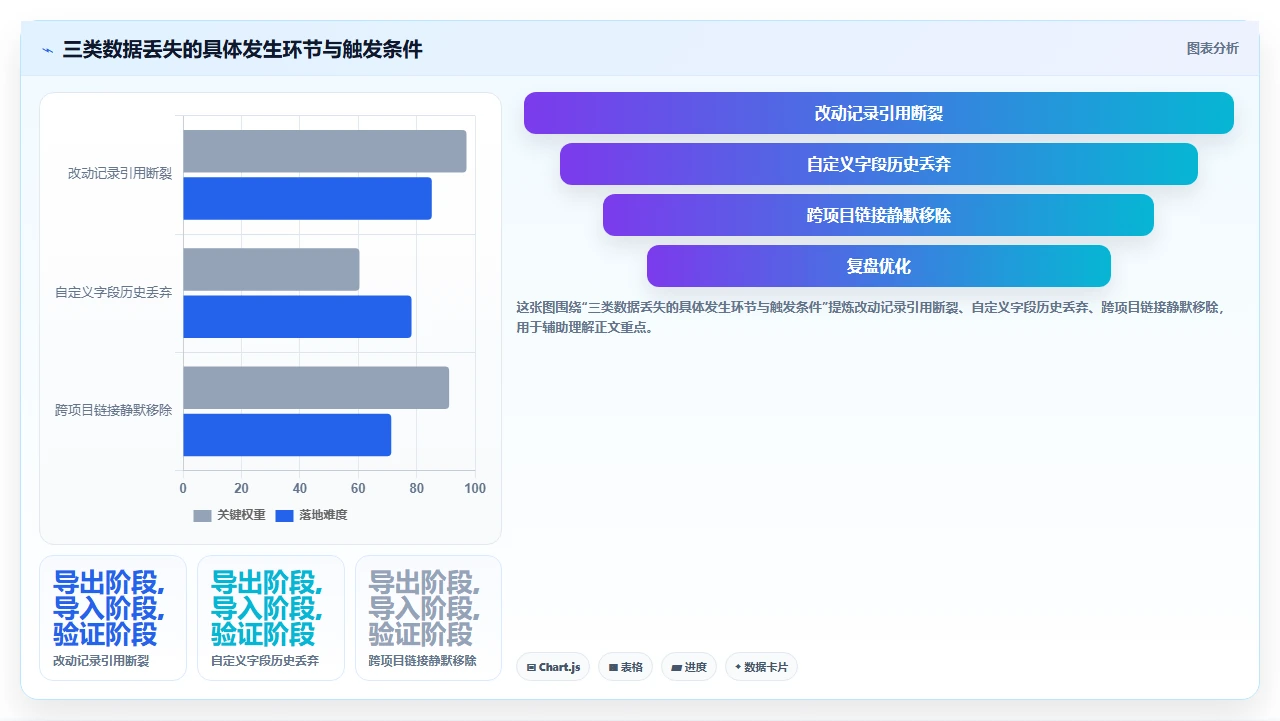
Task: Click the icon in 进度 tag
Action: tap(676, 667)
